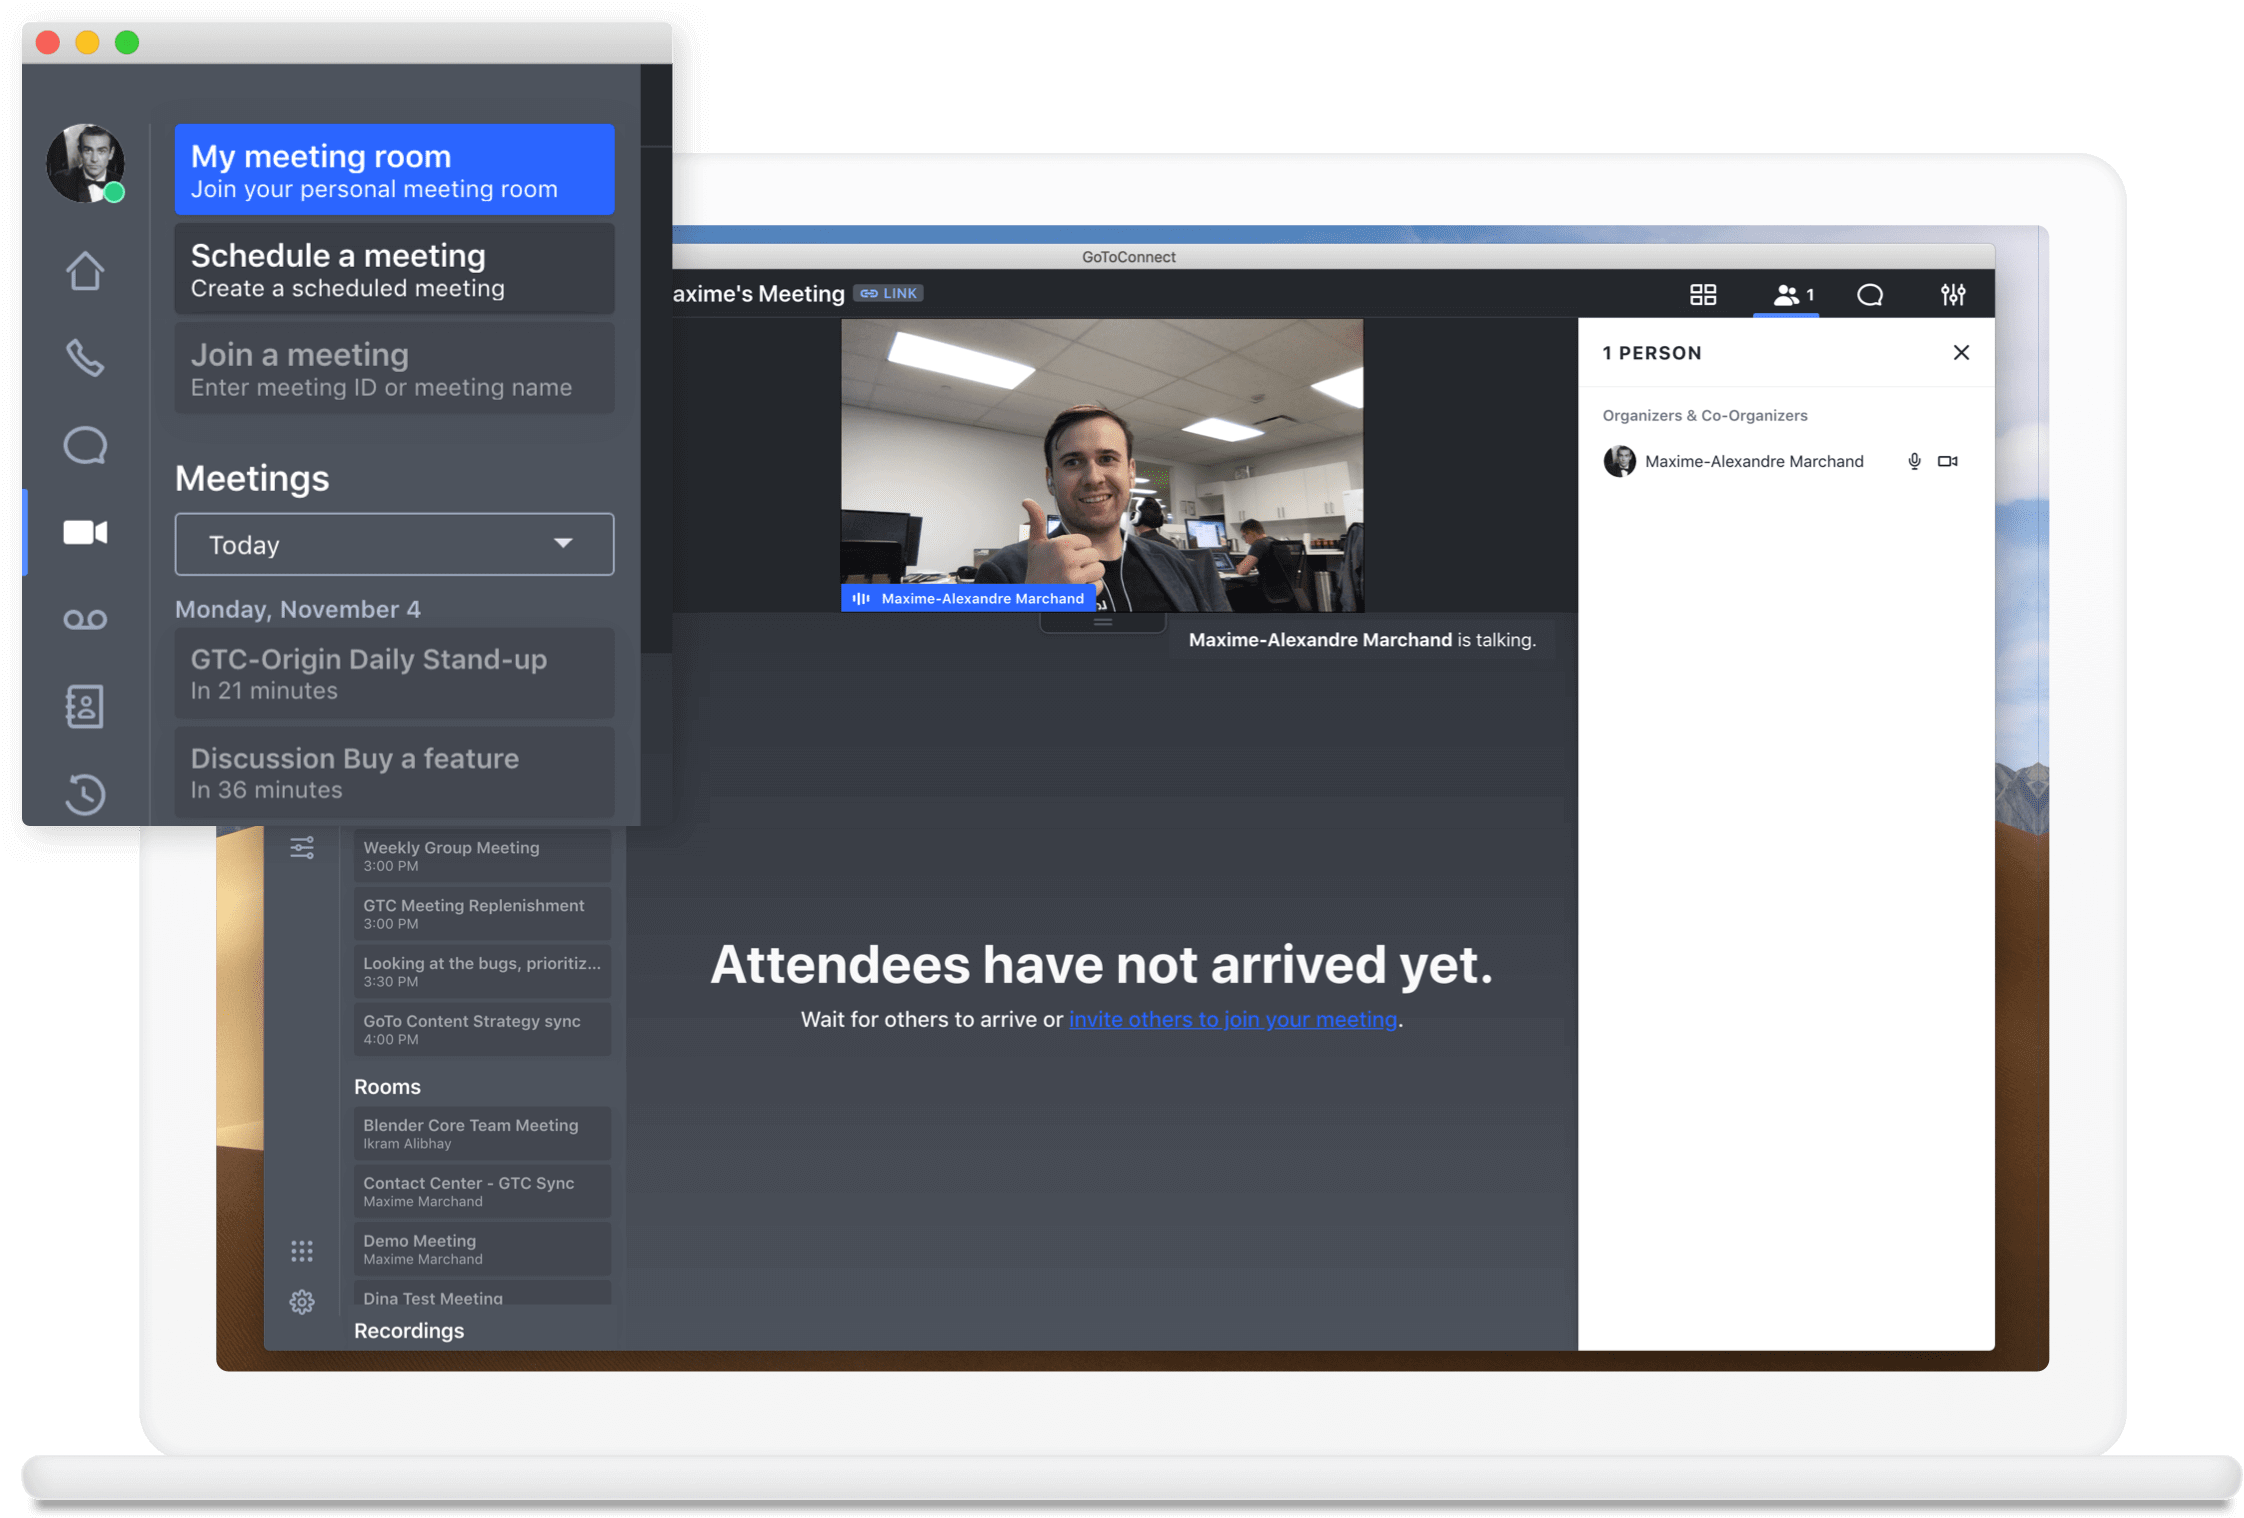
Task: Click the voicemail icon
Action: 85,617
